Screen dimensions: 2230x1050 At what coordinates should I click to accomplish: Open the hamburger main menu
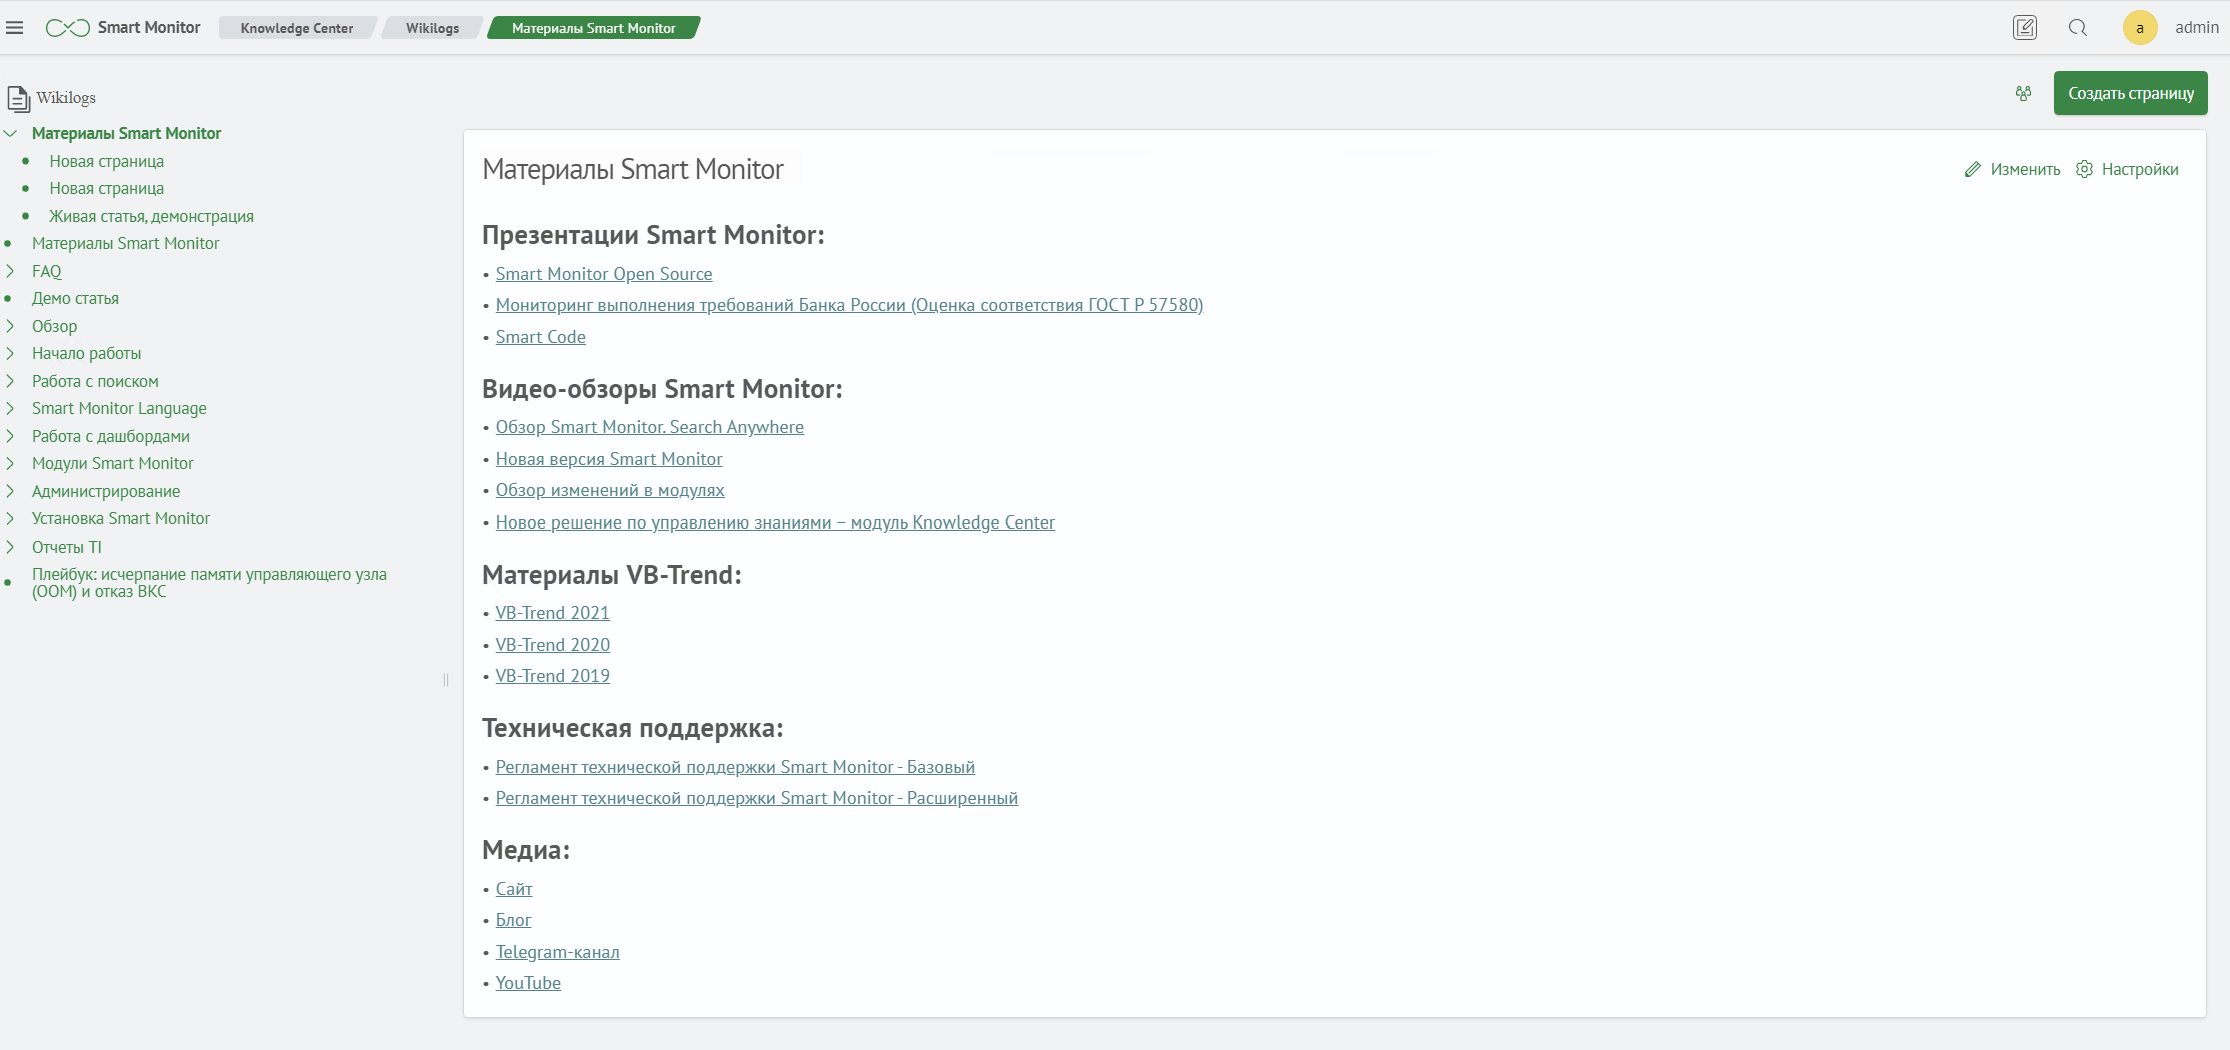click(14, 28)
